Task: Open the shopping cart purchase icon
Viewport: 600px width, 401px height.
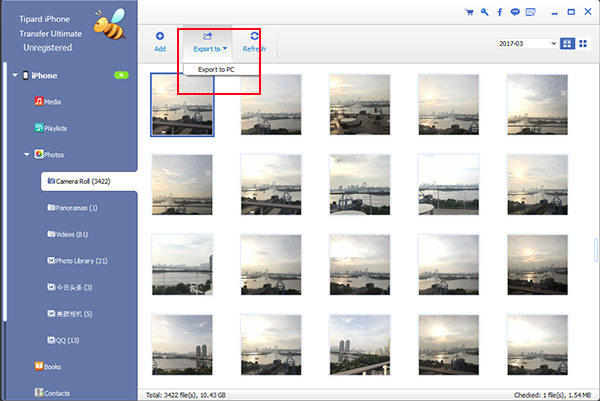Action: [x=469, y=12]
